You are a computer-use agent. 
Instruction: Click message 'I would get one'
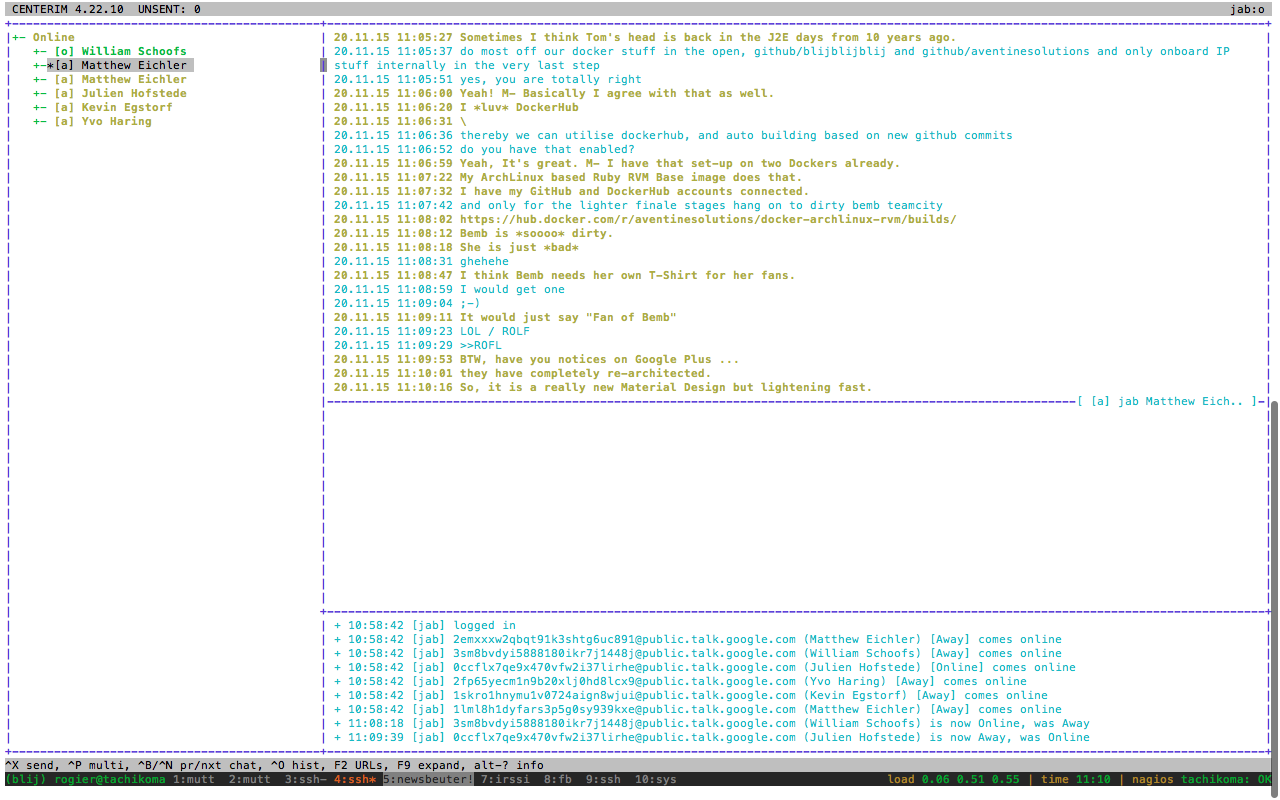[x=512, y=289]
